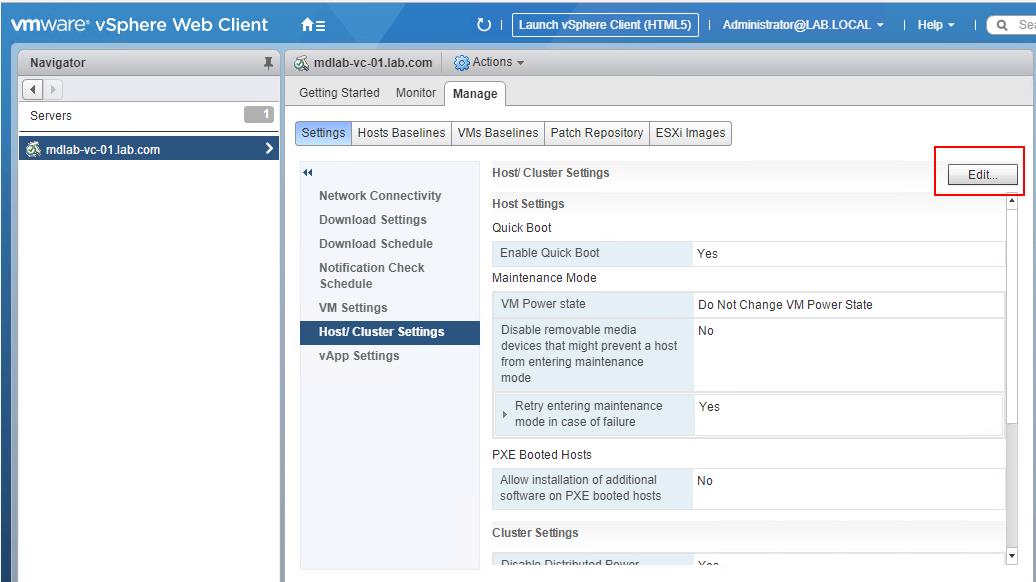Open Download Schedule settings
The height and width of the screenshot is (582, 1036).
(376, 243)
